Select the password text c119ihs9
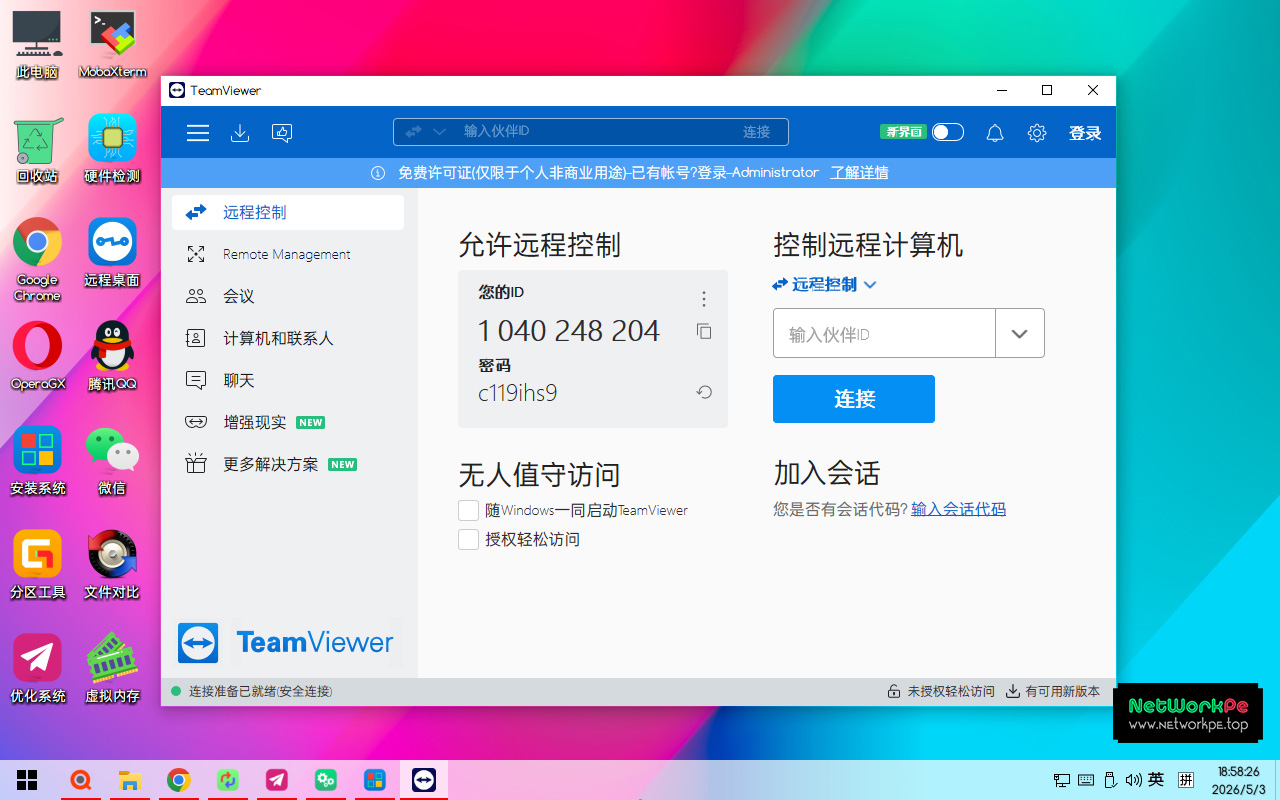Viewport: 1280px width, 800px height. [x=518, y=393]
